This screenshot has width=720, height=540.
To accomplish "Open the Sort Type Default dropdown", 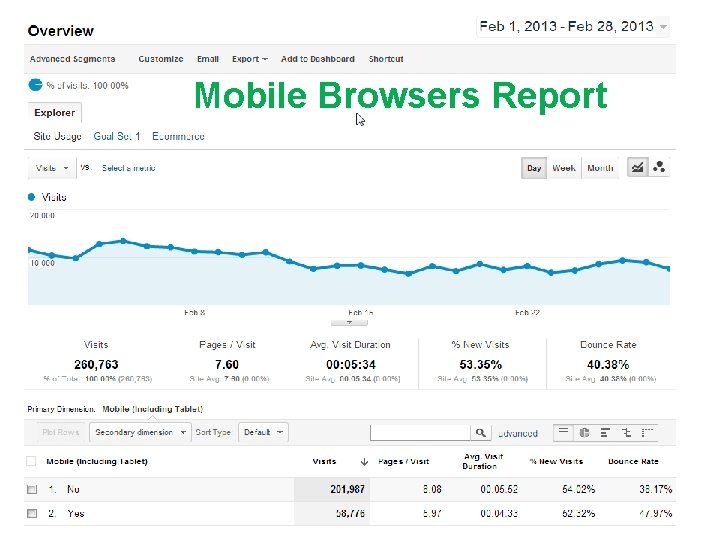I will click(263, 432).
